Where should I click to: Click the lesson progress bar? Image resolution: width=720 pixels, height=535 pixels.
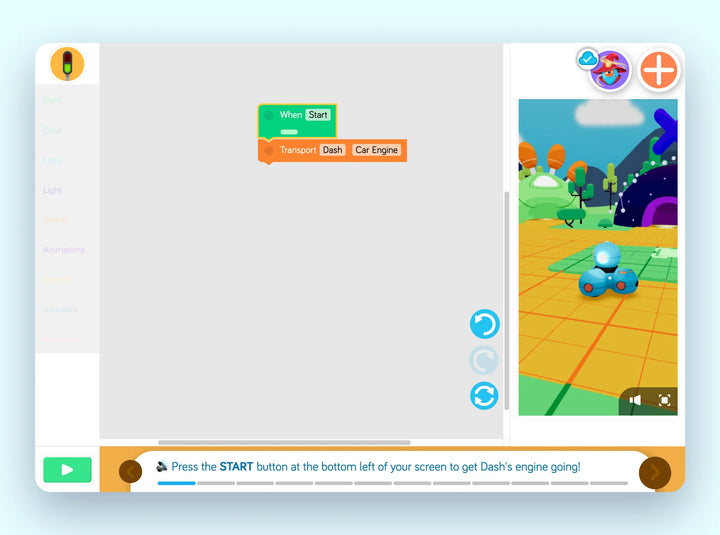392,483
